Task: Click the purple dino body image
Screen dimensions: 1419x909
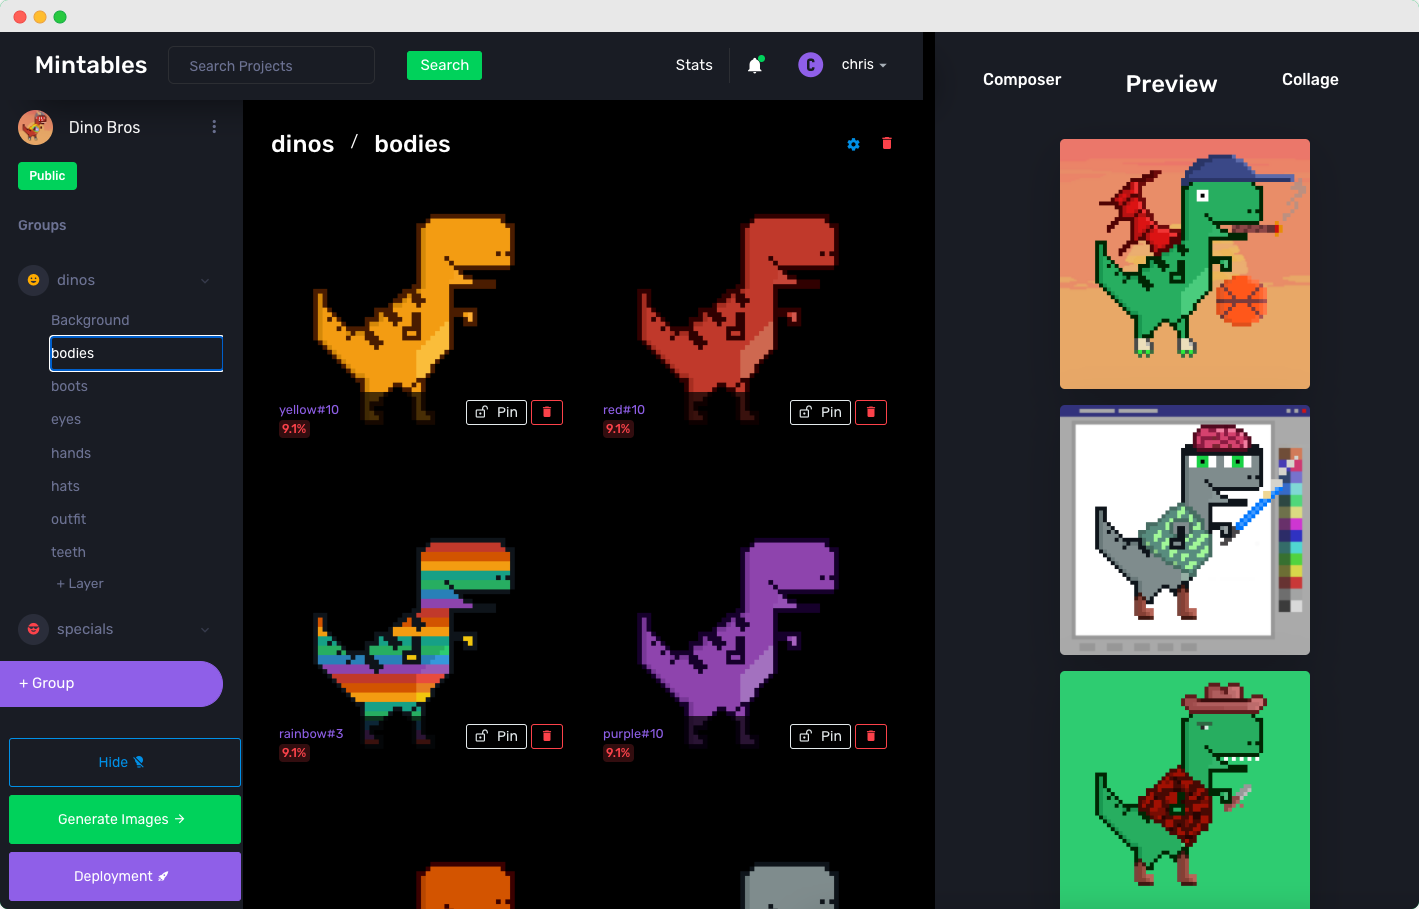Action: tap(738, 642)
